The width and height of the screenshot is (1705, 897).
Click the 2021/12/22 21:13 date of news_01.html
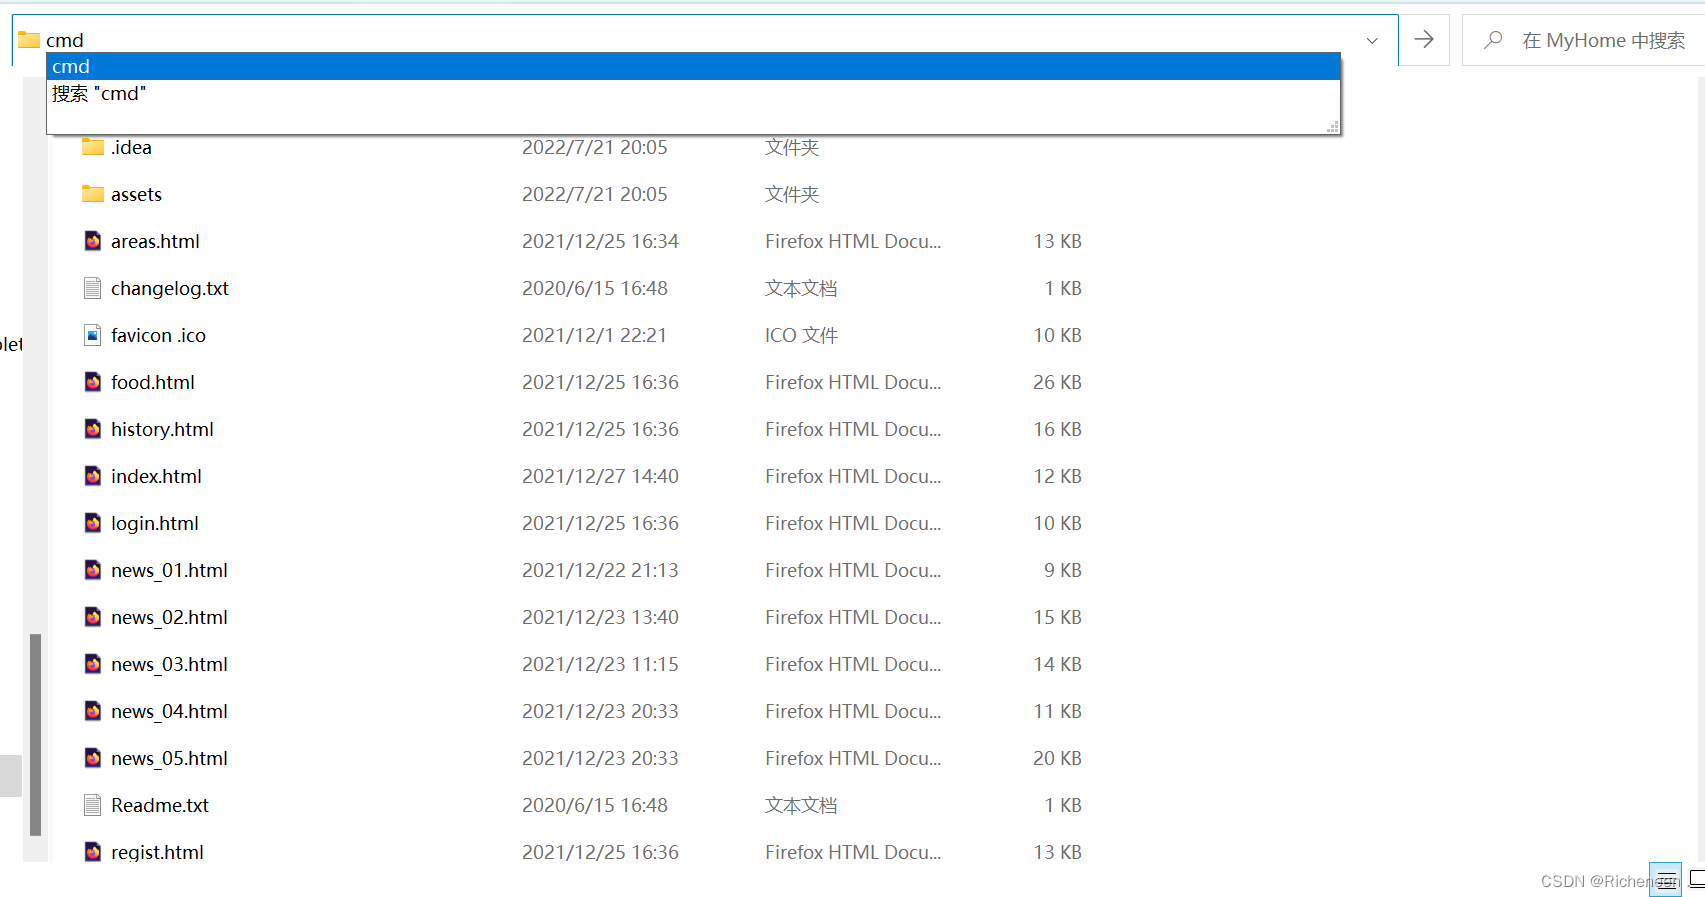click(x=600, y=570)
